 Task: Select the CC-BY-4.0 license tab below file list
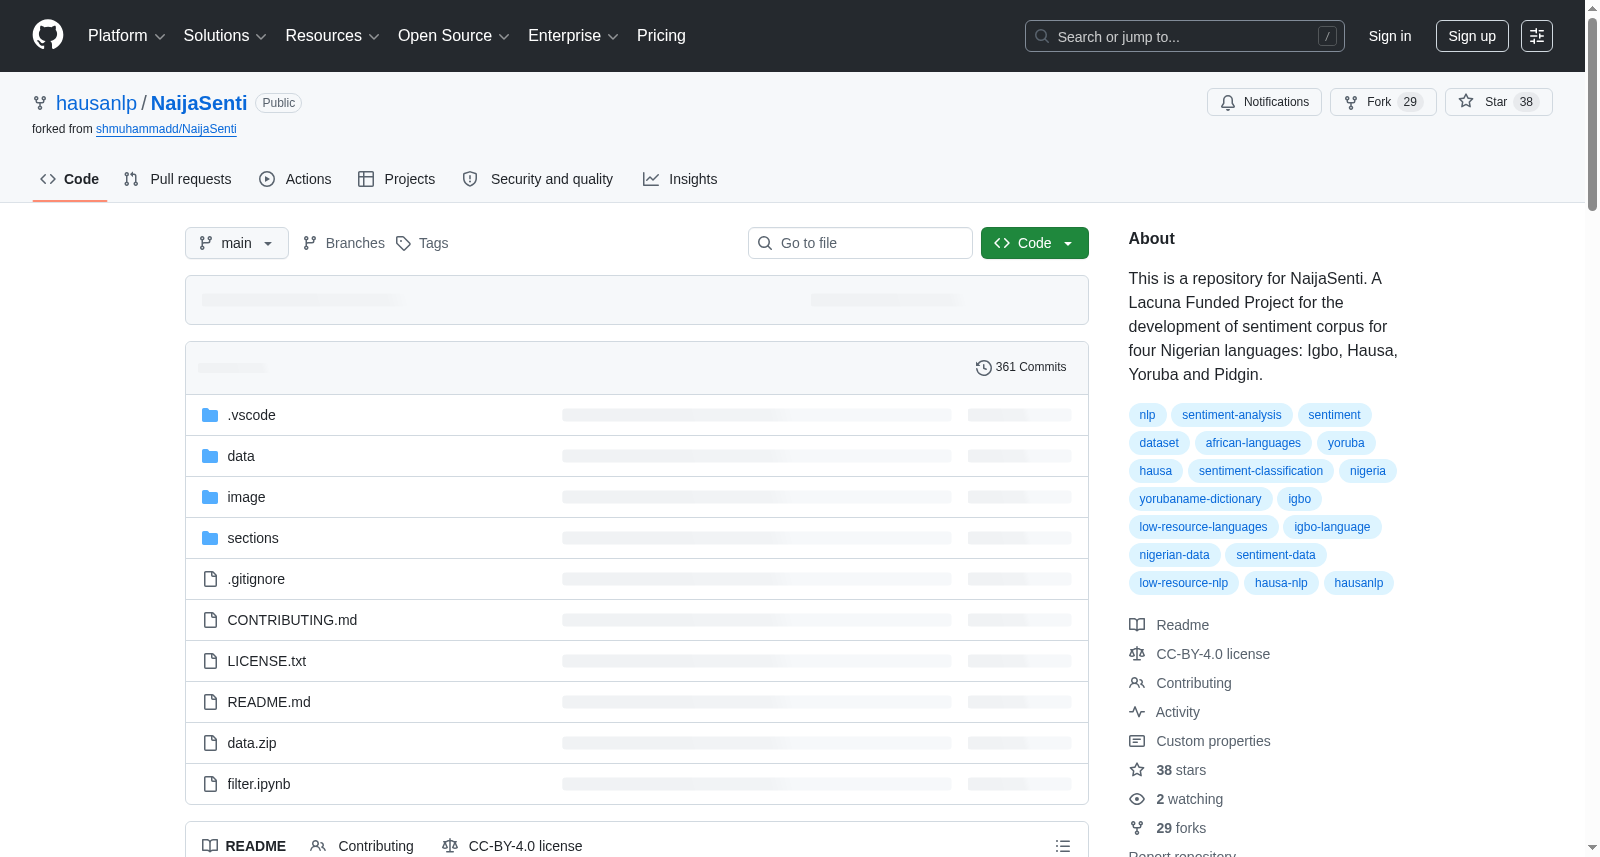click(512, 846)
